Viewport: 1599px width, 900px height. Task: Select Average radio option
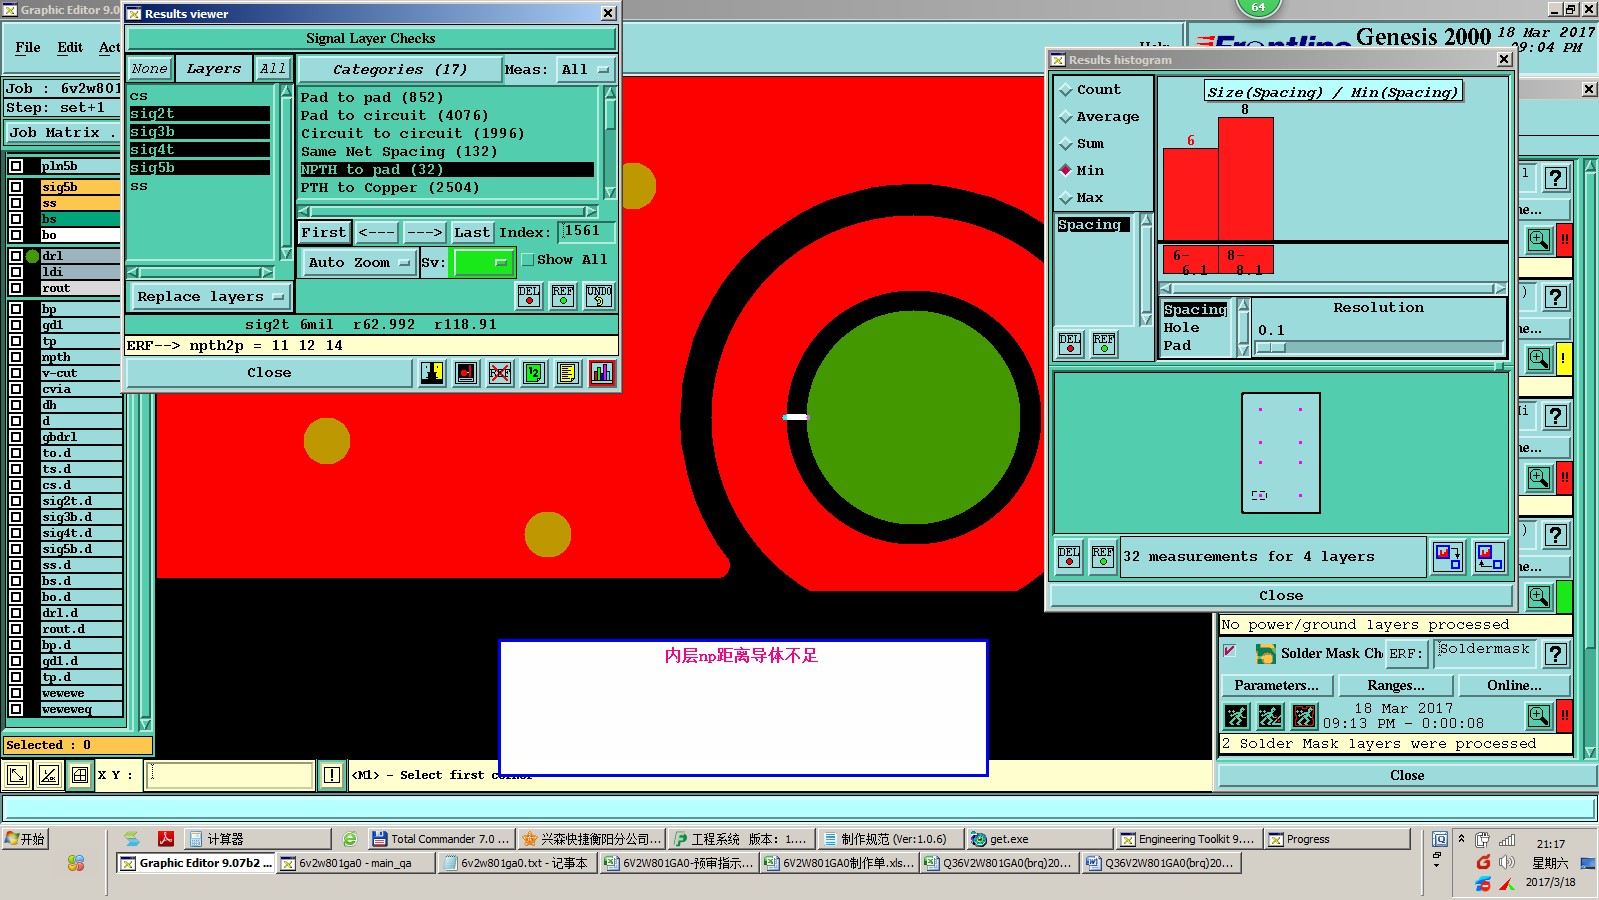tap(1066, 117)
